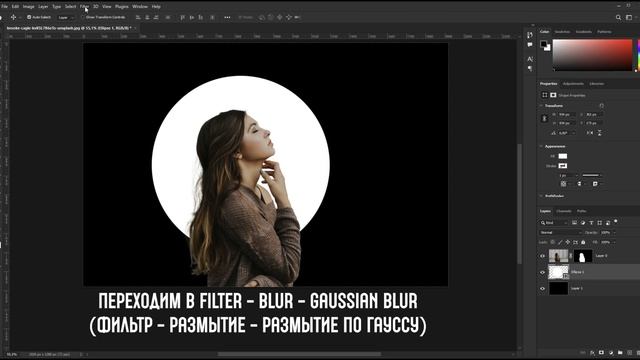Image resolution: width=640 pixels, height=360 pixels.
Task: Open the Filter menu
Action: [84, 7]
